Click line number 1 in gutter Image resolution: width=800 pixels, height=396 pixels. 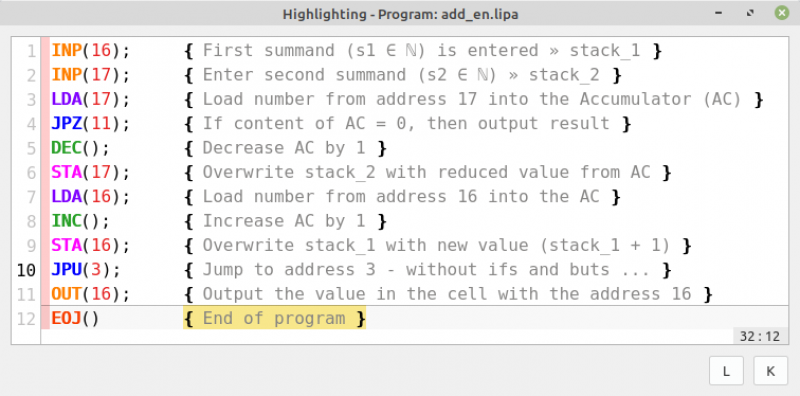(x=31, y=51)
